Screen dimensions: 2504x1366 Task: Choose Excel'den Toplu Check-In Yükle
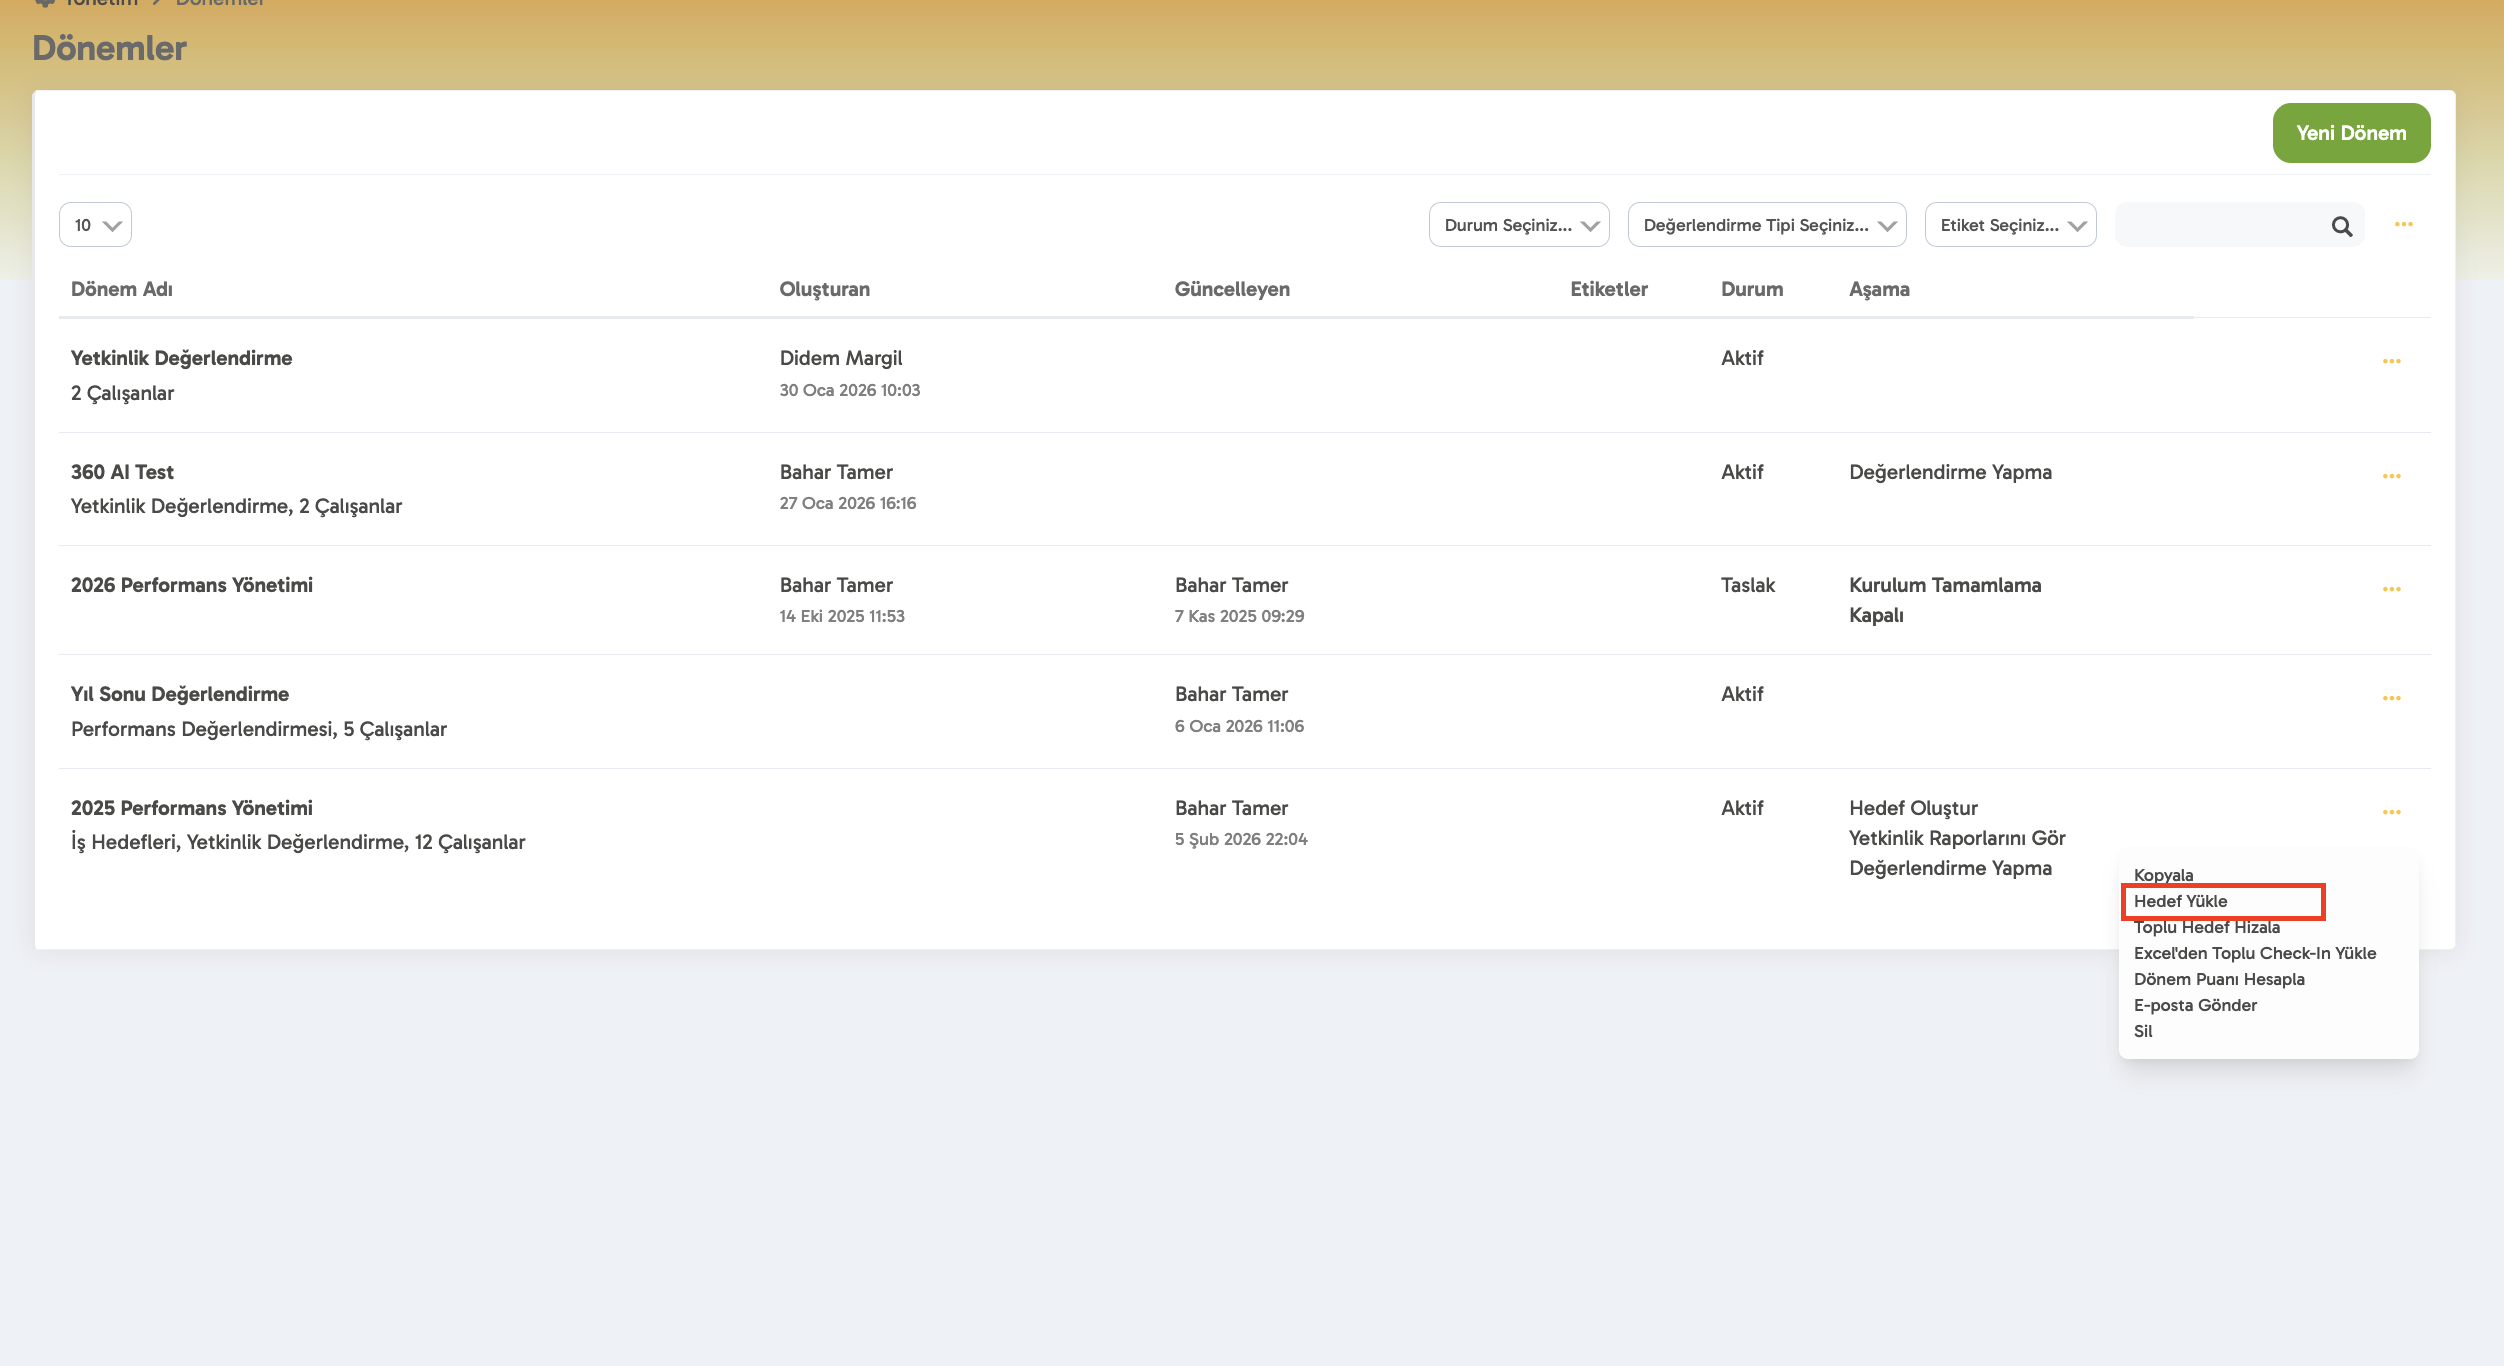coord(2254,953)
